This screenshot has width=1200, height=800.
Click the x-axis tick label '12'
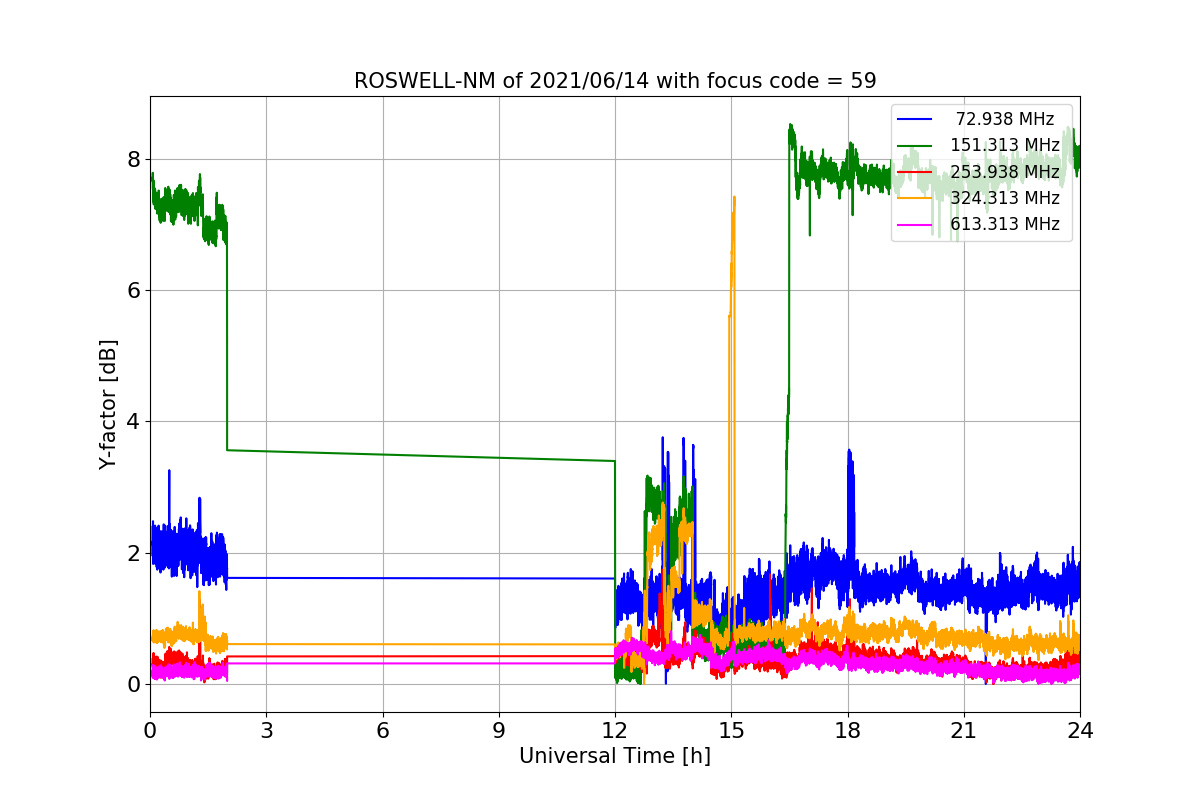(615, 731)
